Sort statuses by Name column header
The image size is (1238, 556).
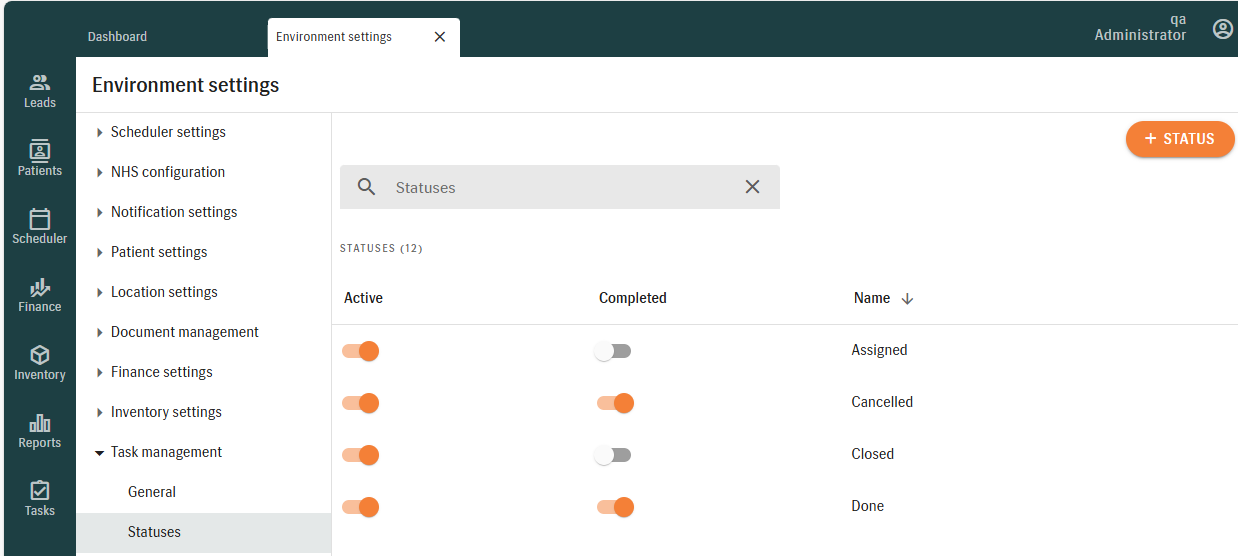(x=873, y=298)
